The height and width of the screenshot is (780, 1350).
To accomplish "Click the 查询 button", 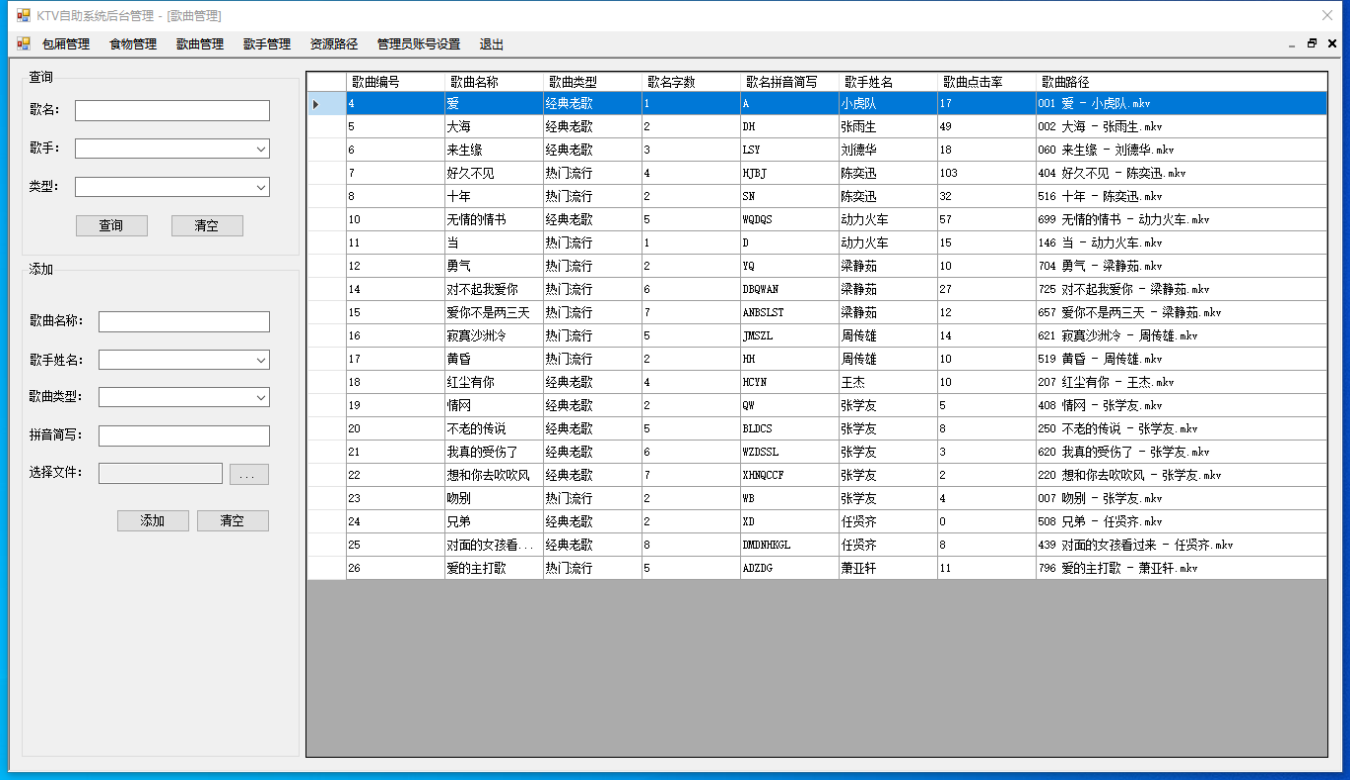I will point(112,226).
